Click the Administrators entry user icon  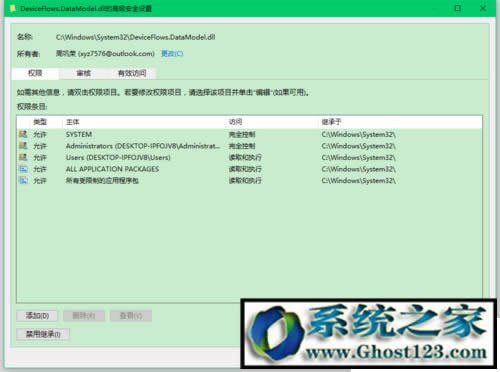23,146
